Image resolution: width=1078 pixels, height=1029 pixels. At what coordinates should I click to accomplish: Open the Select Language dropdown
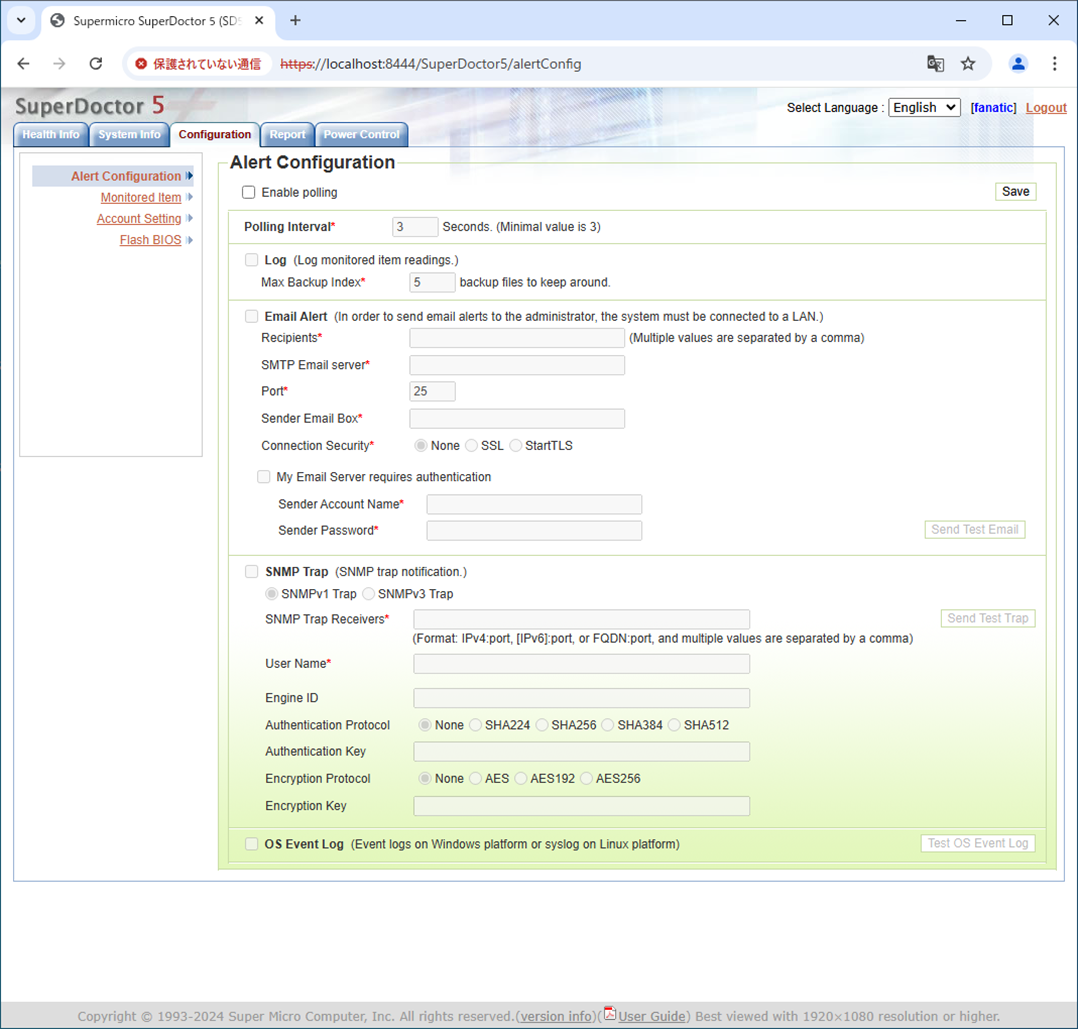point(924,107)
